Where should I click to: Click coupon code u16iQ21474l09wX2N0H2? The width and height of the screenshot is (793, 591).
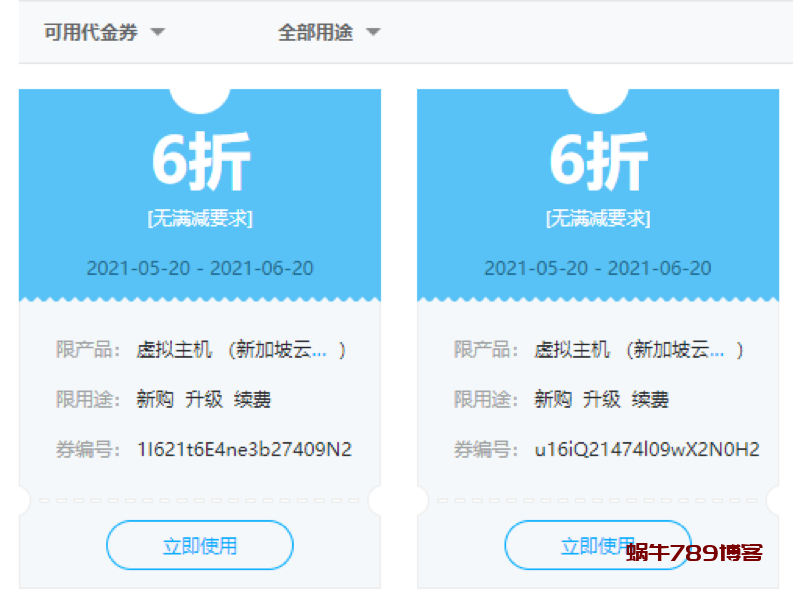[x=647, y=449]
